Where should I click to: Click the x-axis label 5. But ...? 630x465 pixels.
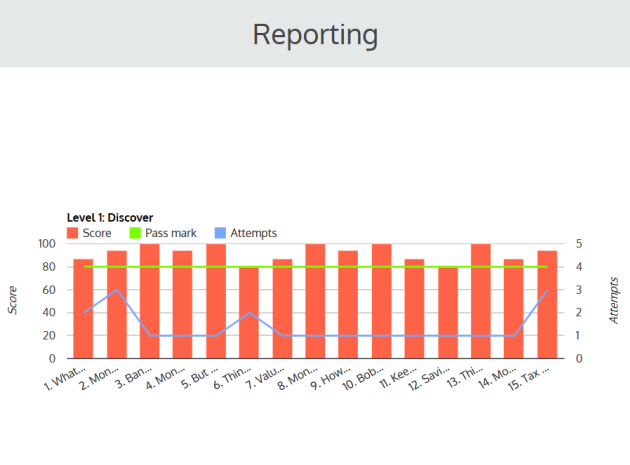pos(199,377)
